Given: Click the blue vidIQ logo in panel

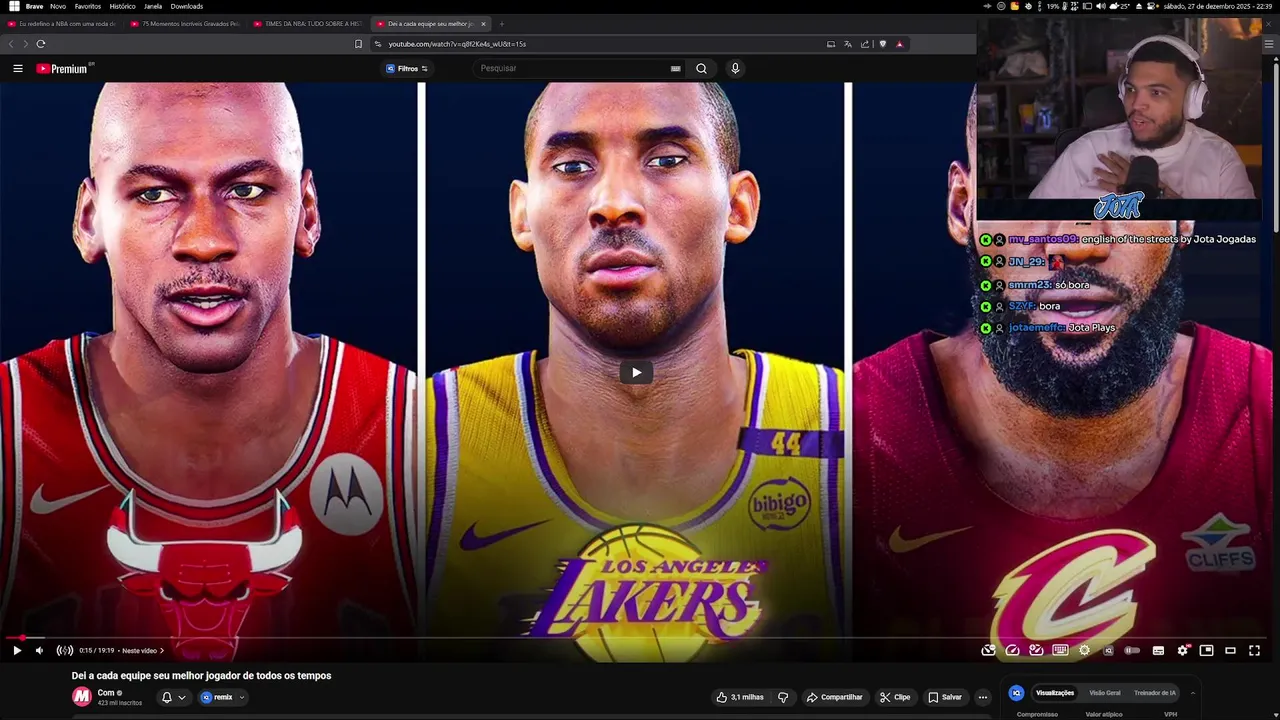Looking at the screenshot, I should tap(1016, 693).
